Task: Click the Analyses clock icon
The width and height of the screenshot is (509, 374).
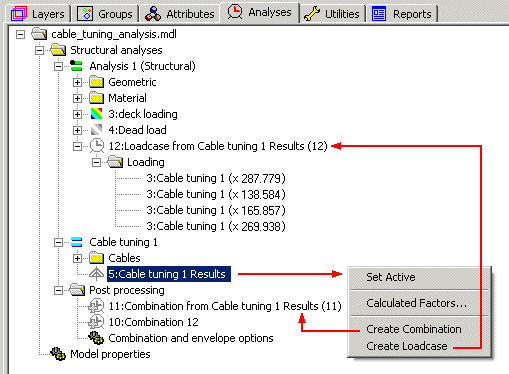Action: coord(235,12)
